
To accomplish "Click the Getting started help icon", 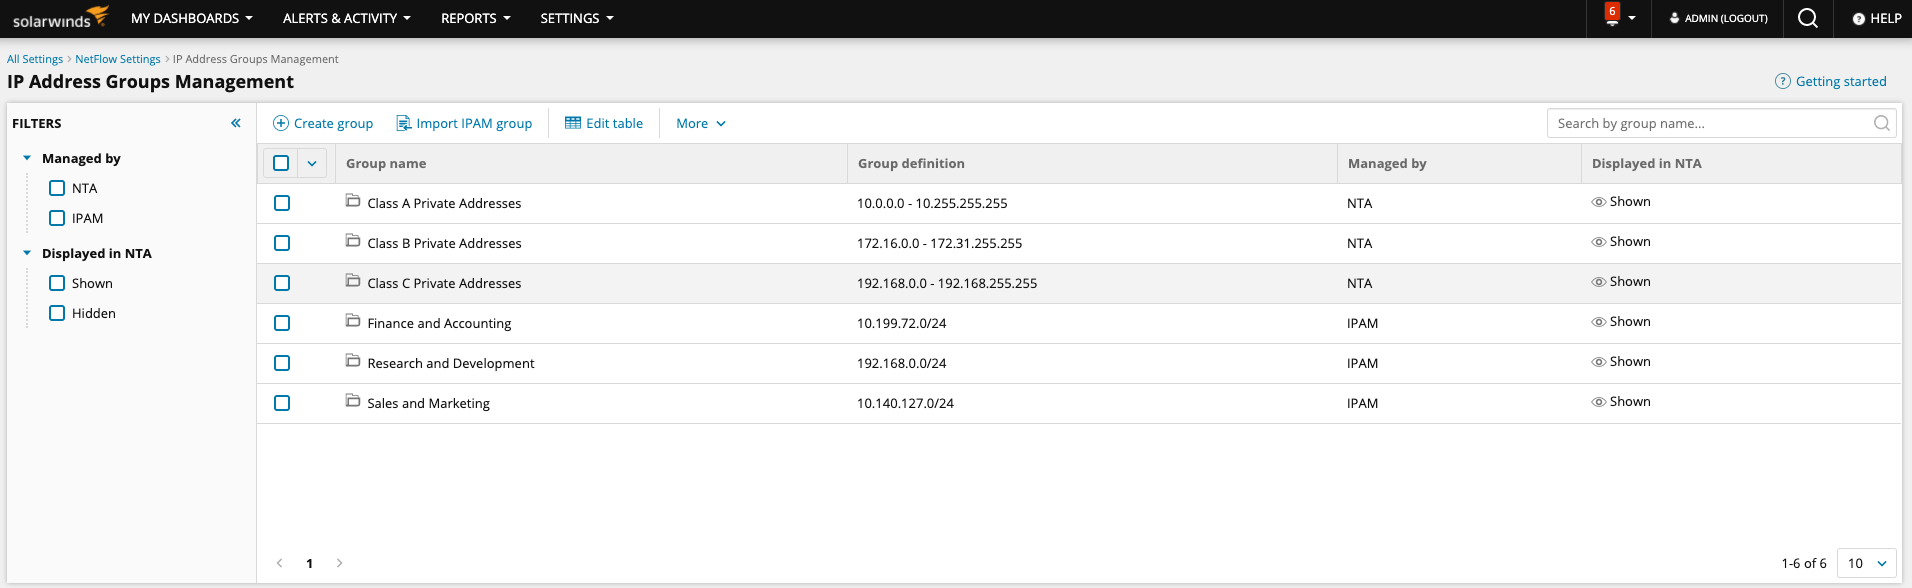I will 1783,81.
